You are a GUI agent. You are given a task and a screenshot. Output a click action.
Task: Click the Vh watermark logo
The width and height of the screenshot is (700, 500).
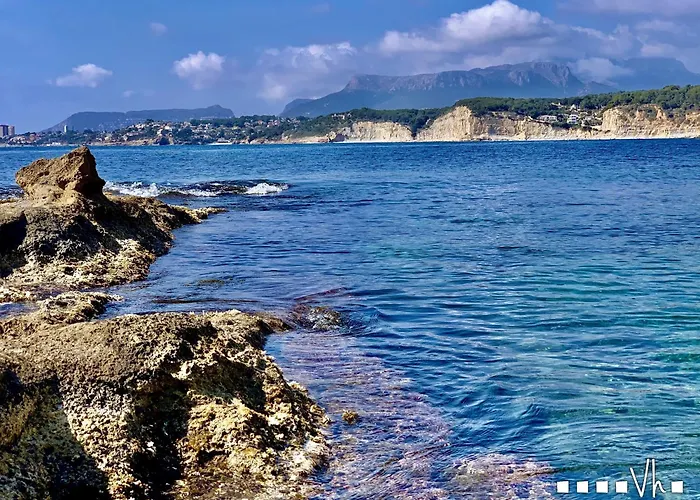(648, 480)
